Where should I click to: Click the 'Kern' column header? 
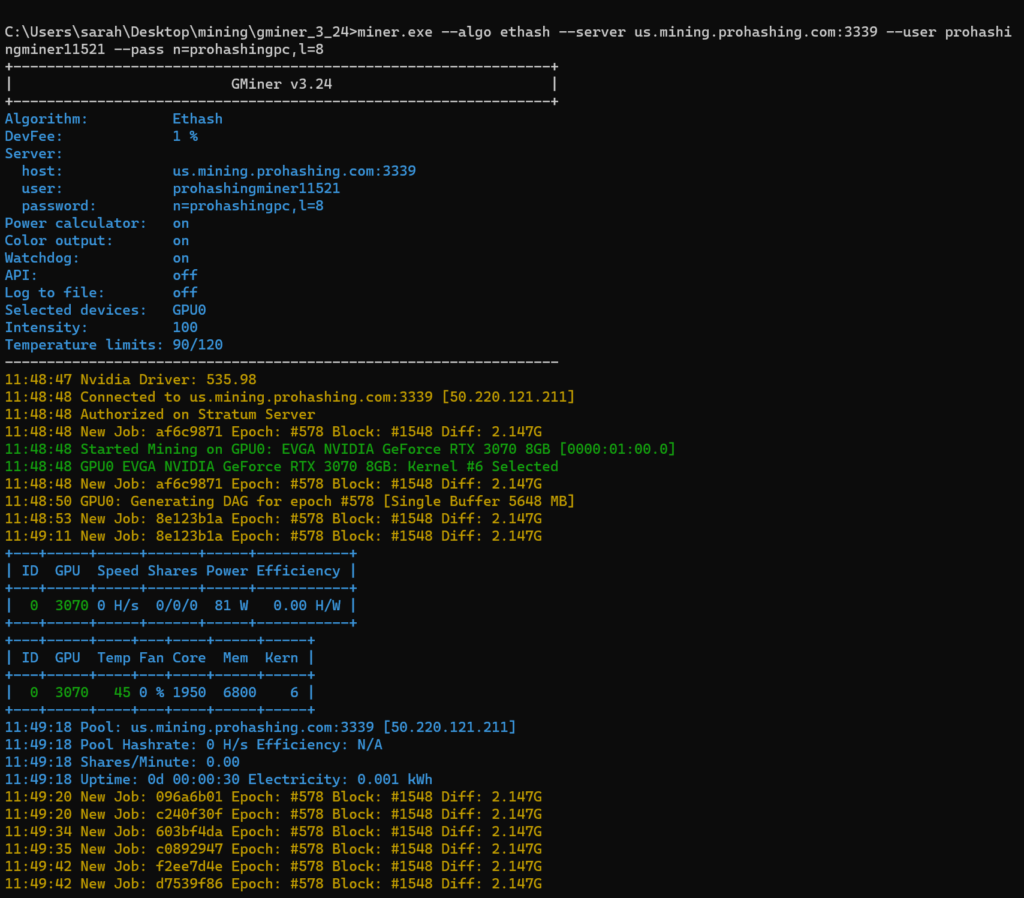point(281,658)
